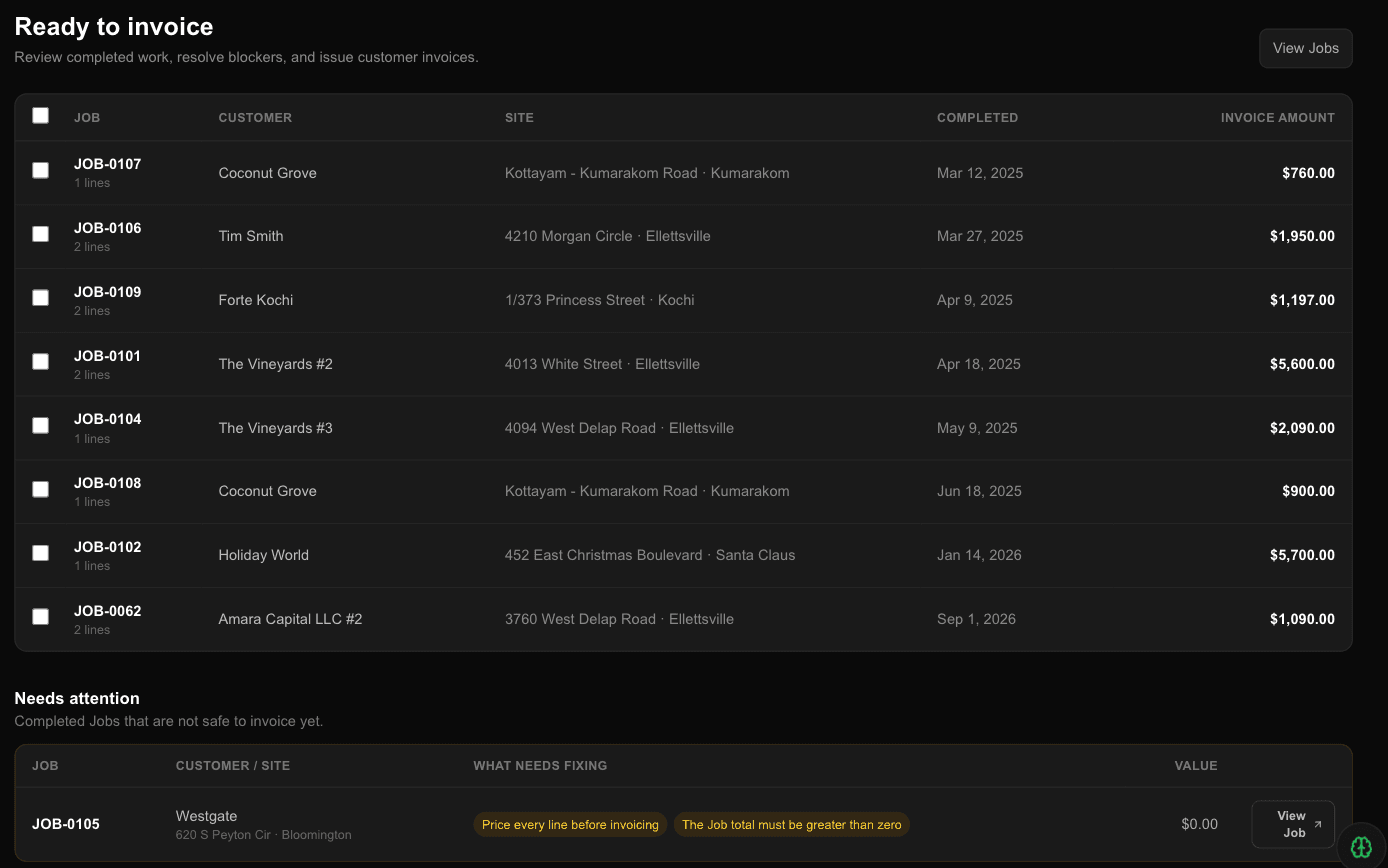The width and height of the screenshot is (1388, 868).
Task: Click customer Holiday World
Action: tap(263, 555)
